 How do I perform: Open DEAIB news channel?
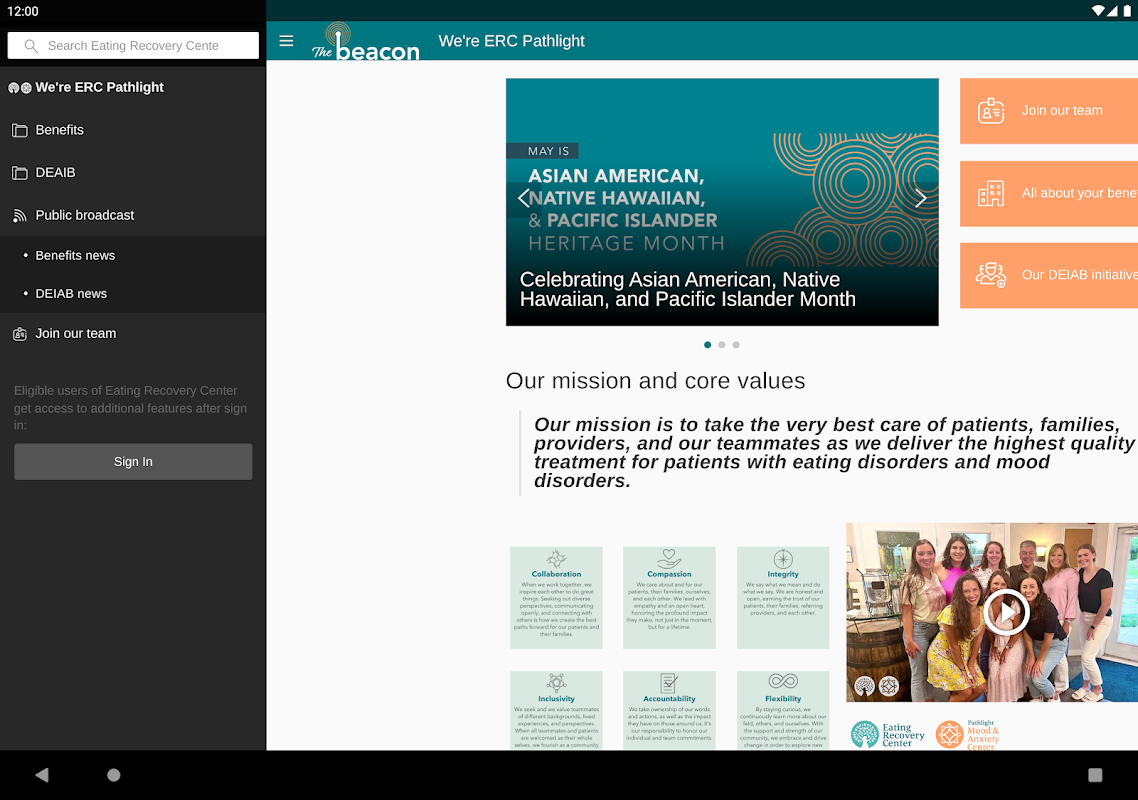pyautogui.click(x=133, y=293)
